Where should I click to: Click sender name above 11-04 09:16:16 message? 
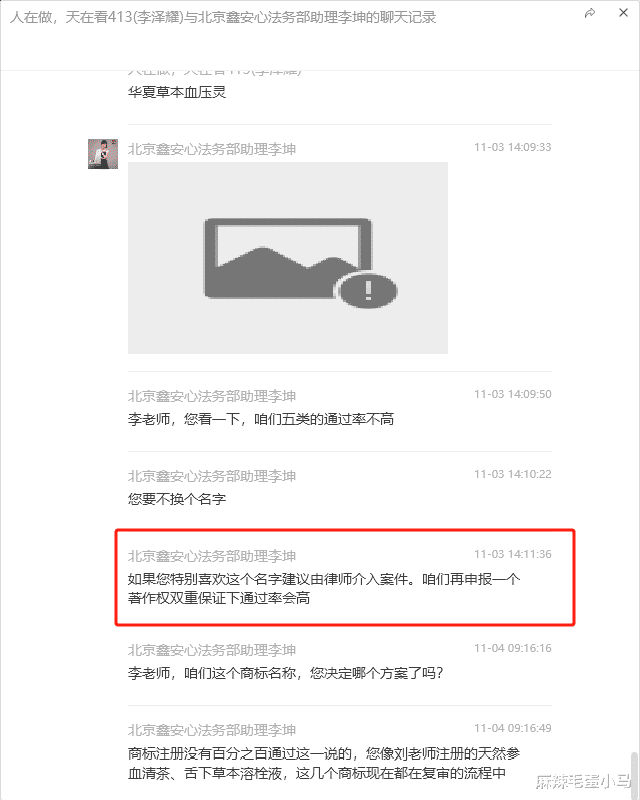click(212, 650)
